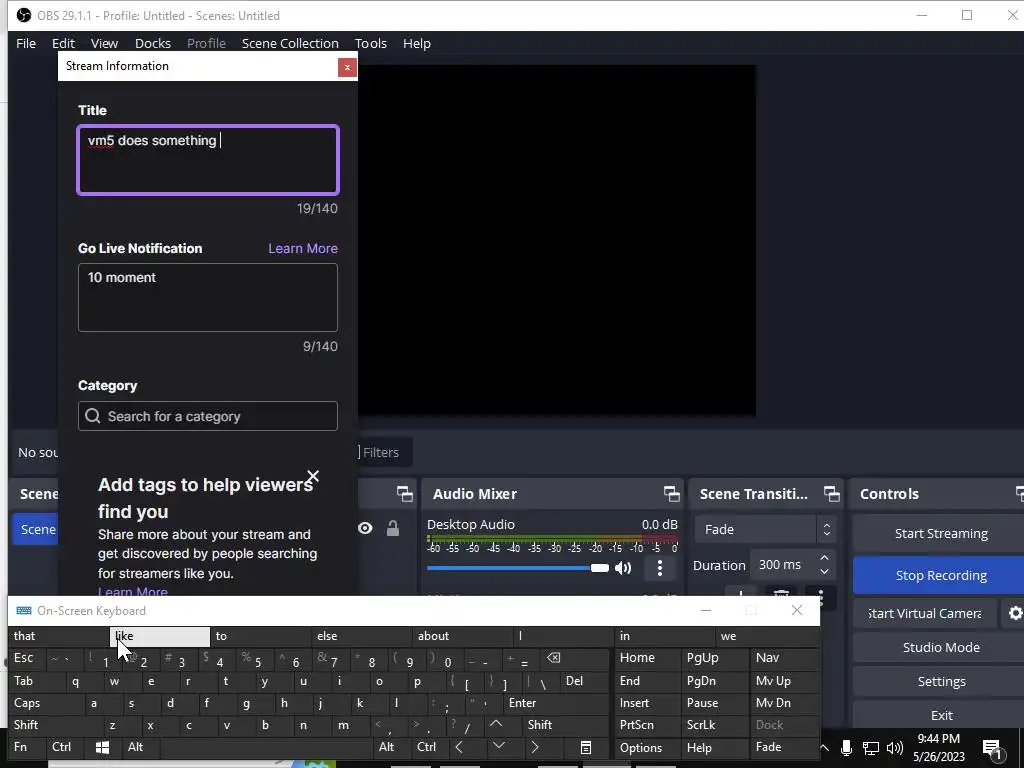Toggle the source lock icon
The height and width of the screenshot is (768, 1024).
[x=392, y=528]
